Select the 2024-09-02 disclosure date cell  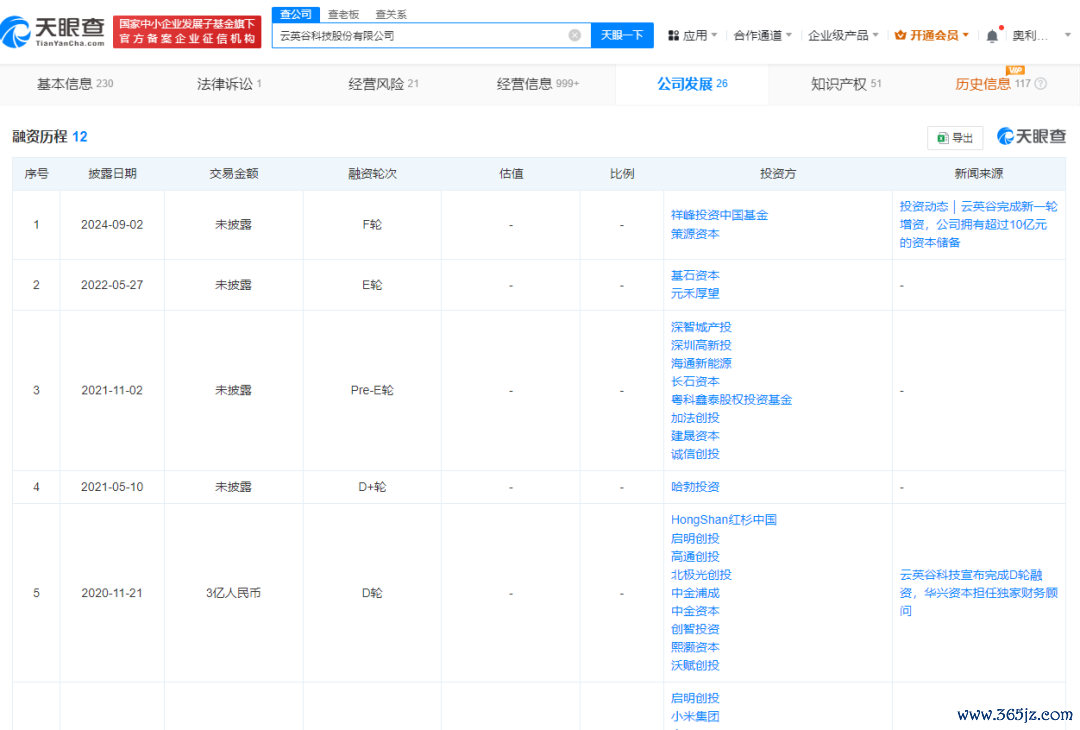click(112, 225)
